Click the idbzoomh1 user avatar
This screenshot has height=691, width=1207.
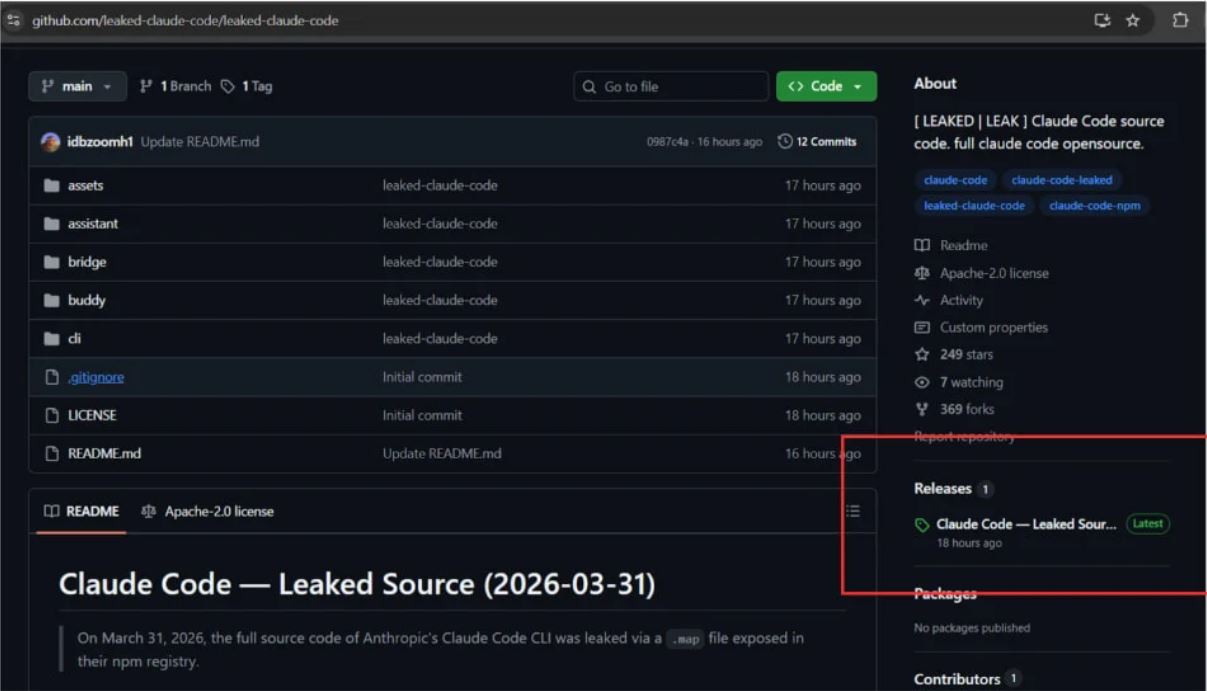point(50,142)
